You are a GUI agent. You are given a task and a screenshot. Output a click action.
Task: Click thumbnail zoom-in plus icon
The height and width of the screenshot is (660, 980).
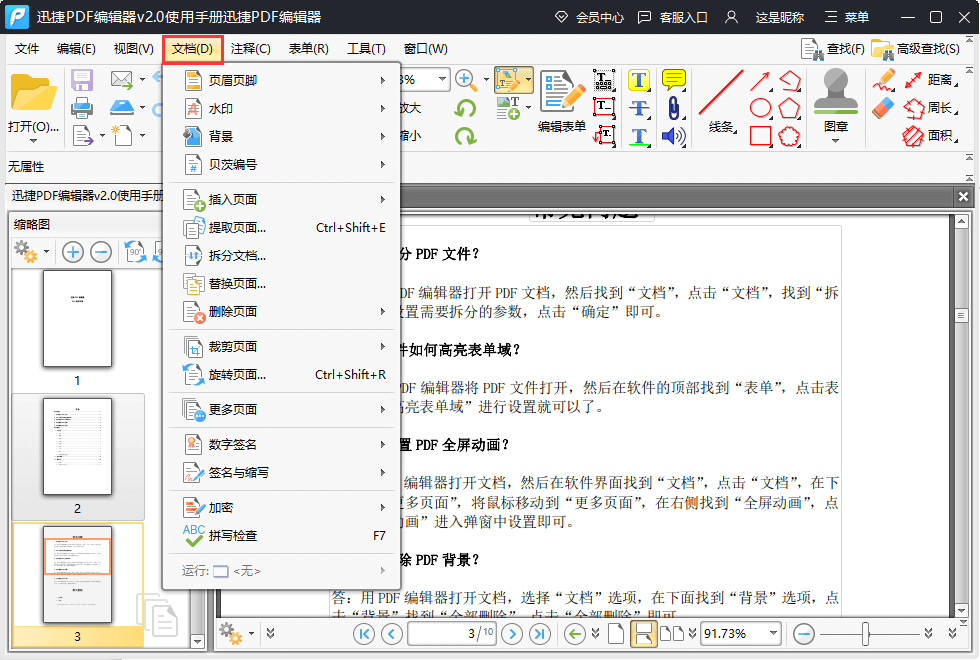[x=73, y=252]
